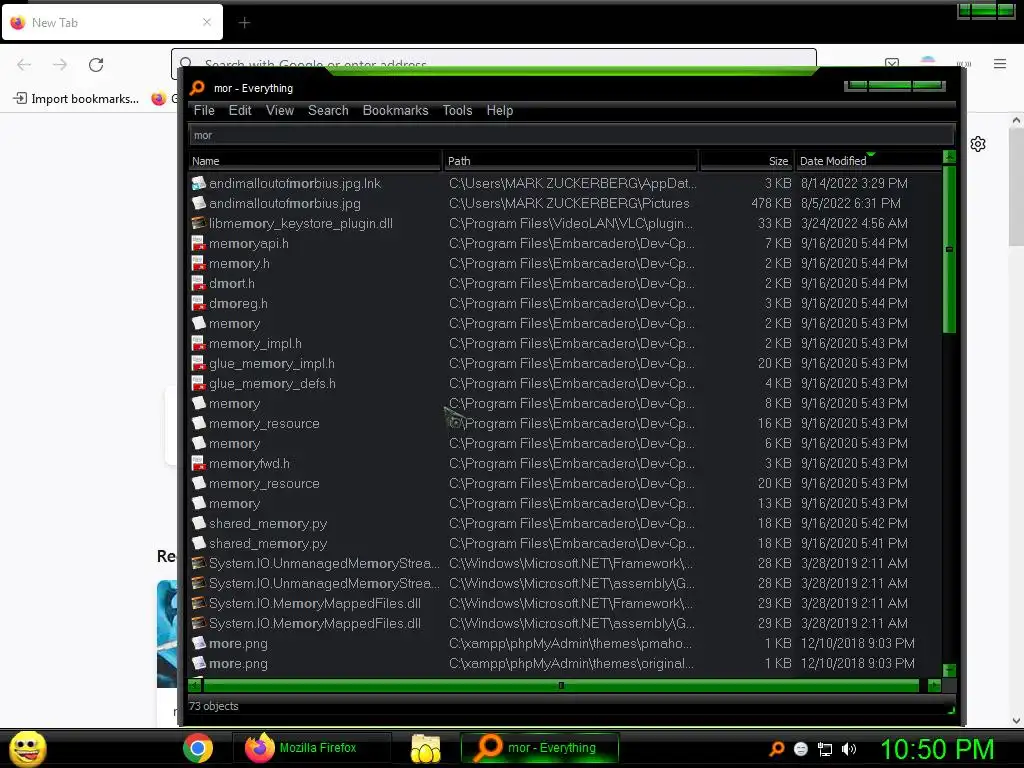Click the icon beside glue_memory_impl.h
Screen dimensions: 1024x768
pyautogui.click(x=199, y=363)
